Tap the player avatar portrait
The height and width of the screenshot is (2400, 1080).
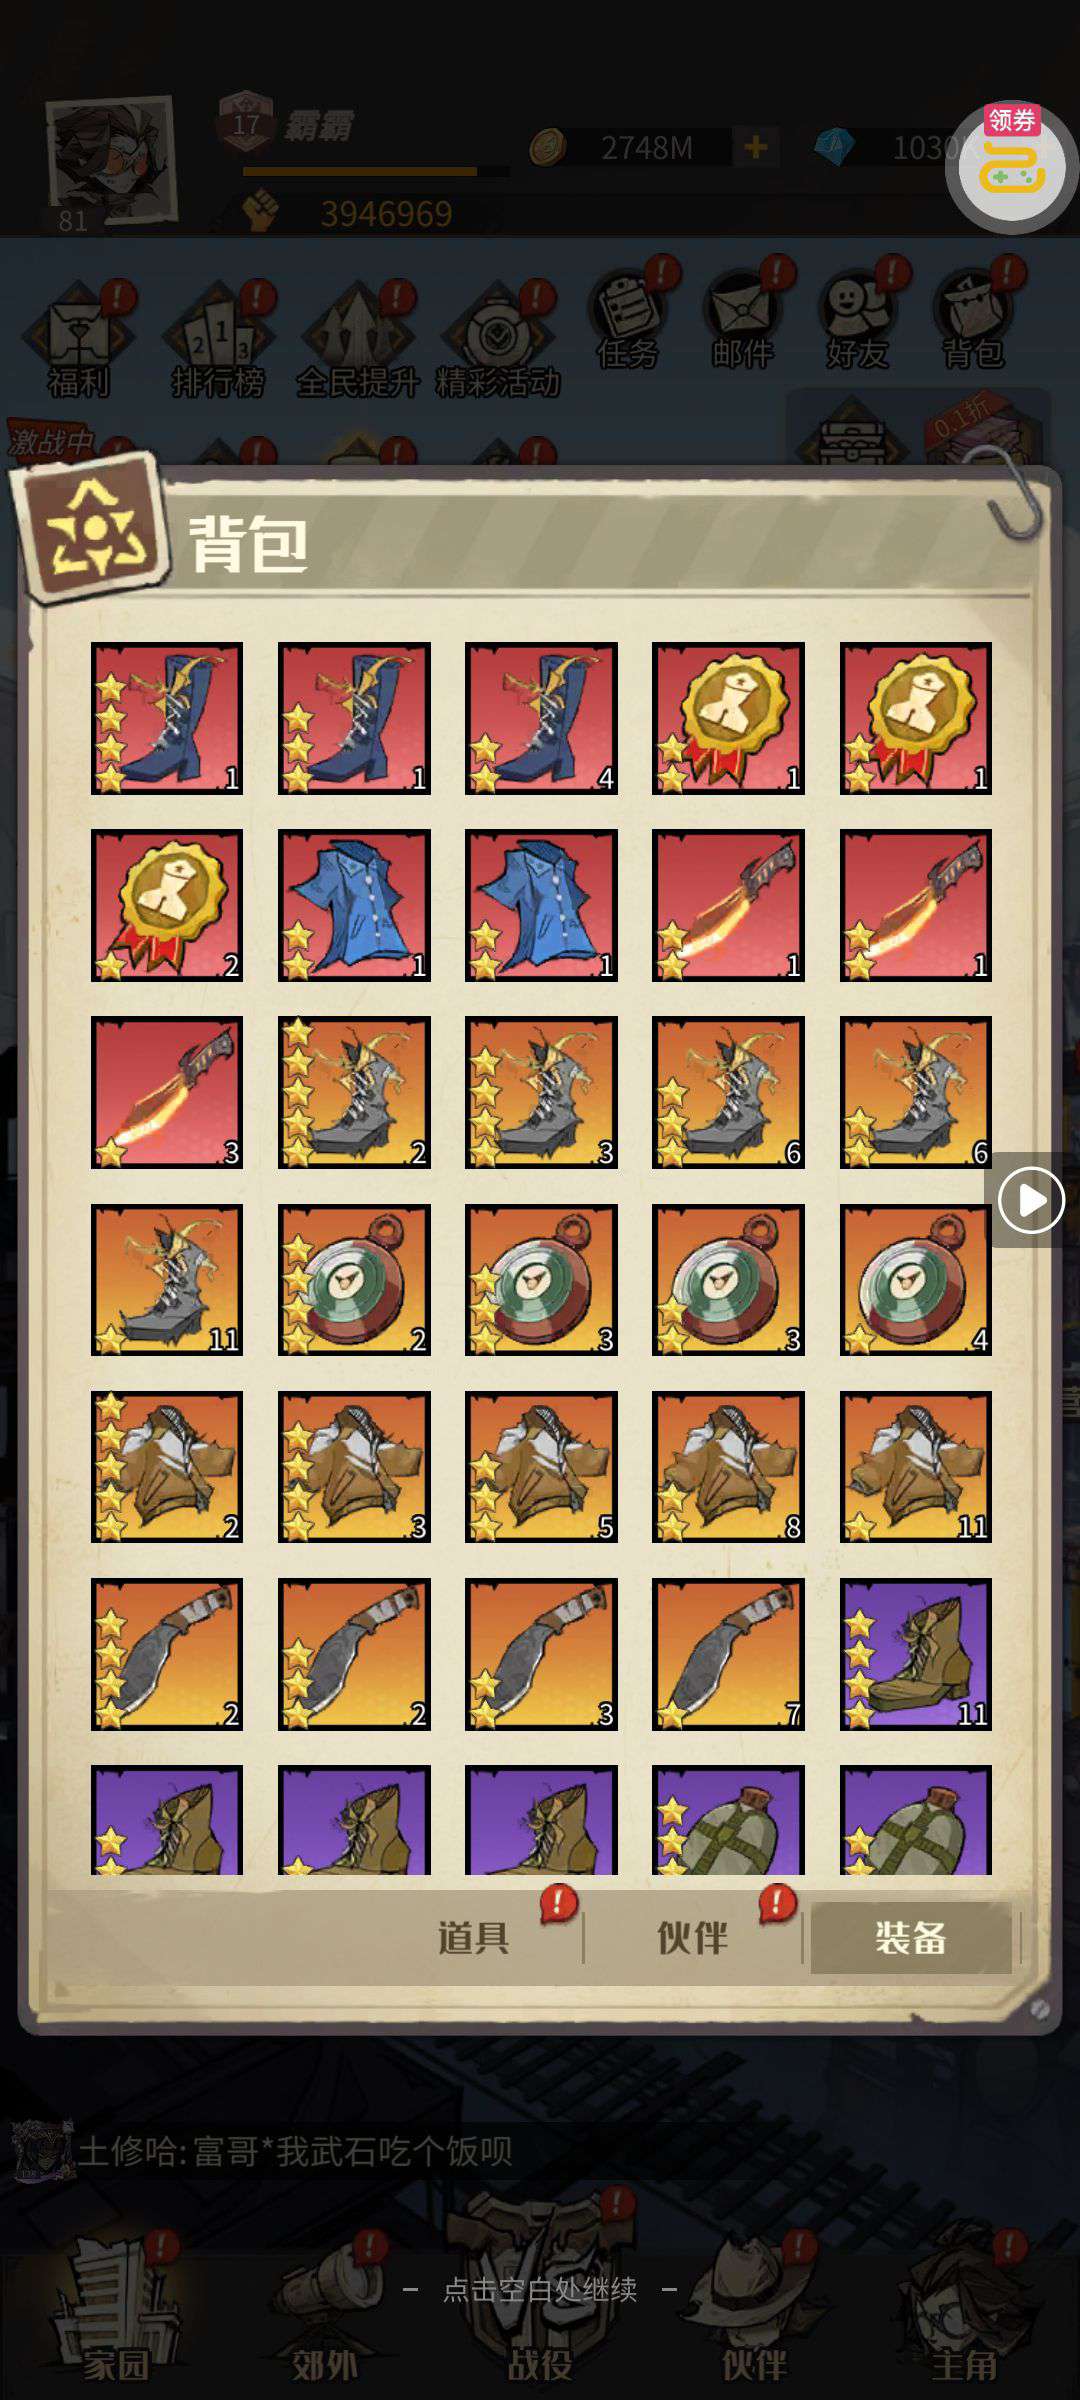pyautogui.click(x=110, y=160)
